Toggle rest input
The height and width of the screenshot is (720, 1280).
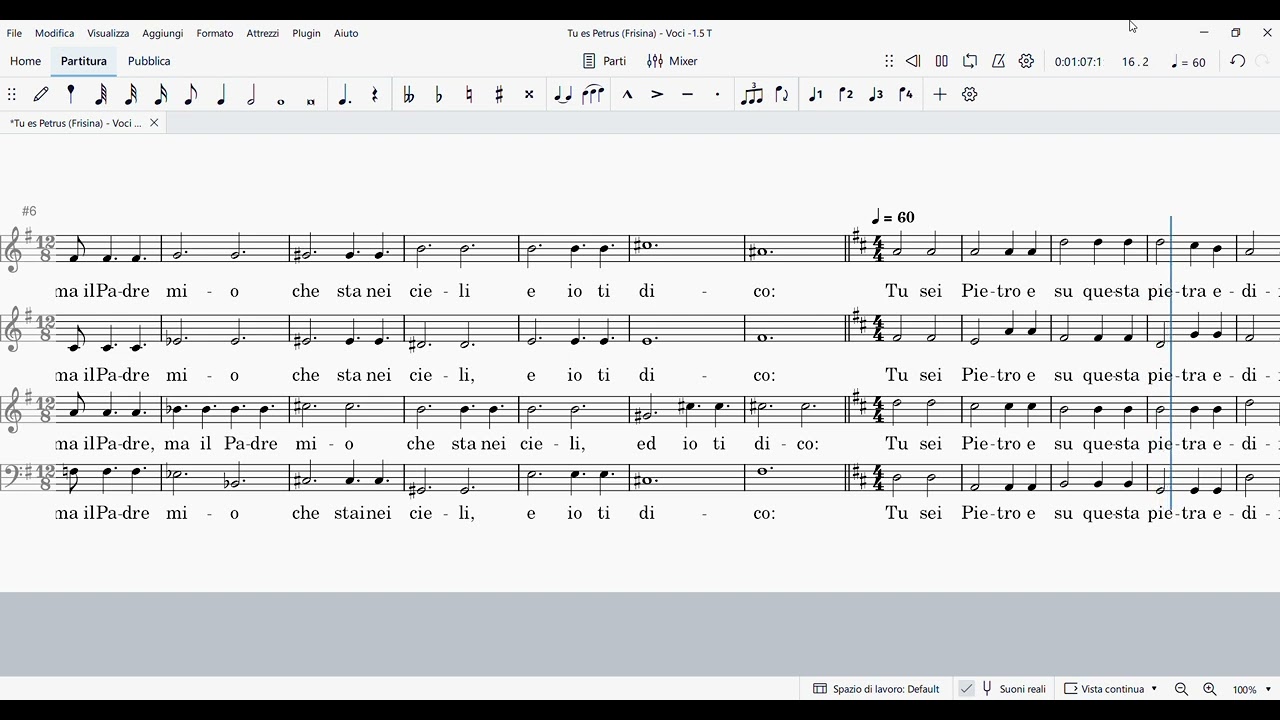(375, 94)
